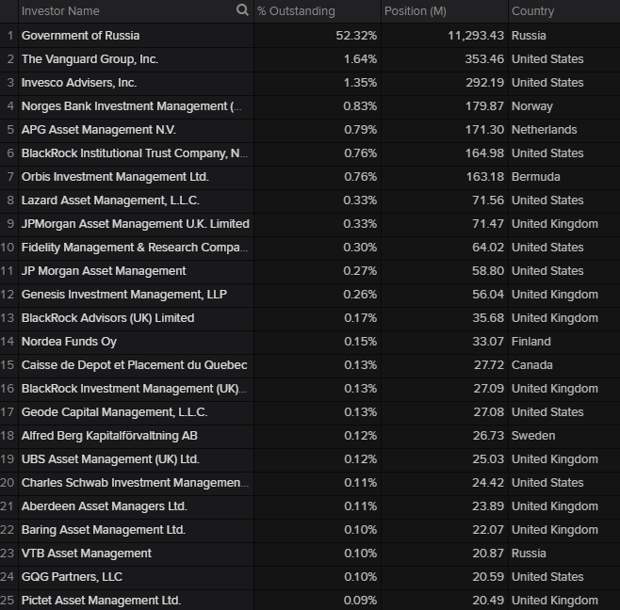
Task: Click the Netherlands country cell
Action: pos(544,130)
